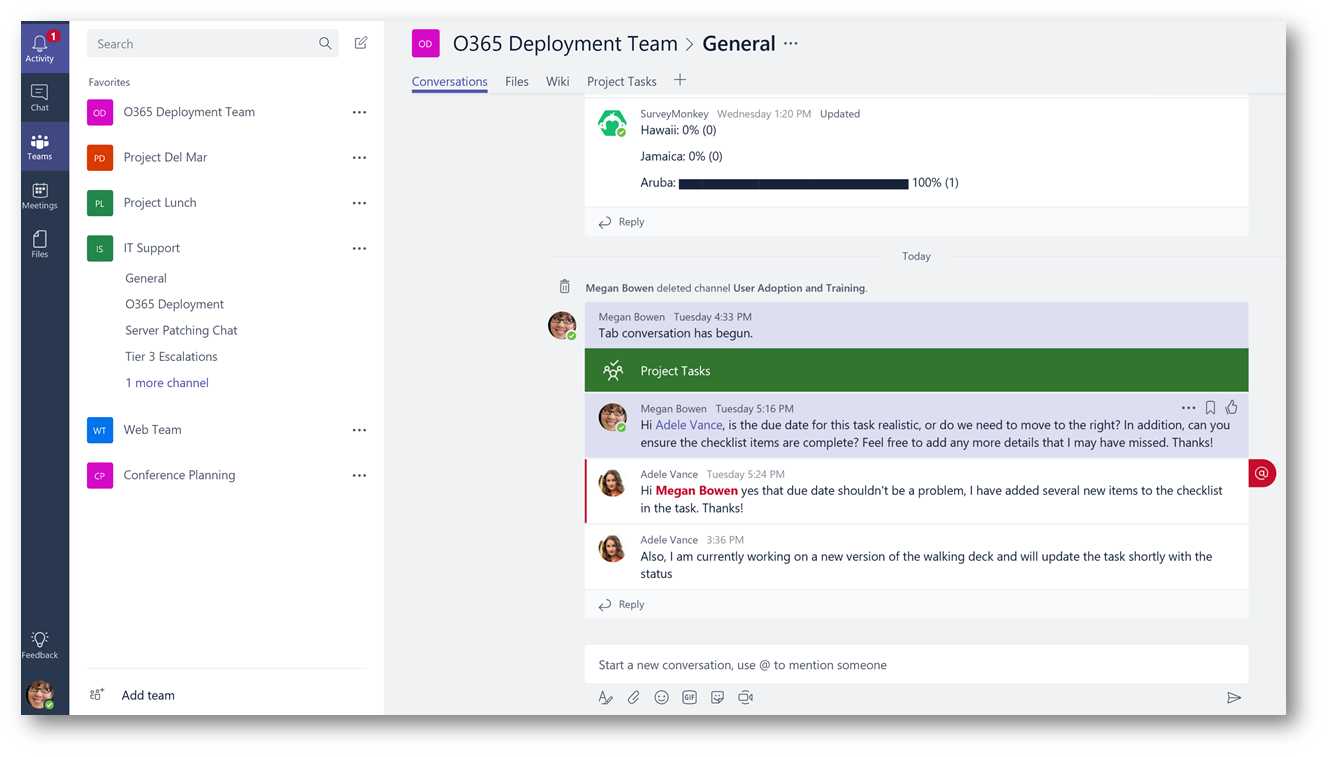This screenshot has width=1328, height=757.
Task: Open more options for O365 Deployment Team
Action: [x=359, y=113]
